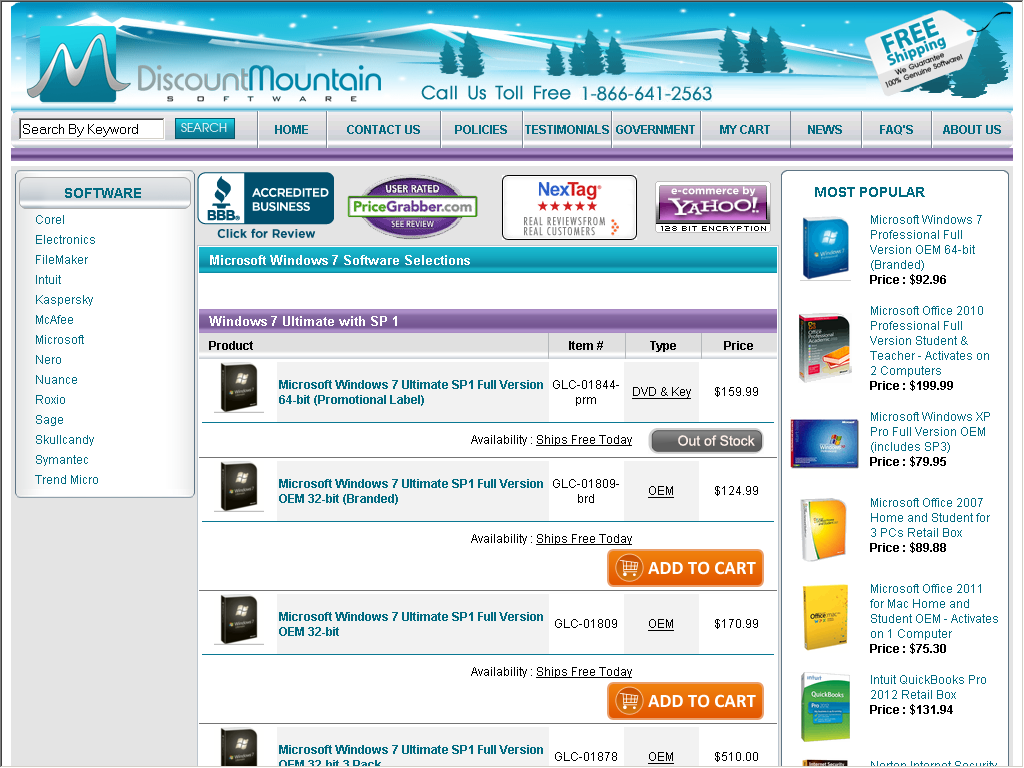The width and height of the screenshot is (1024, 768).
Task: Open Windows 7 Professional box image in Most Popular
Action: point(825,249)
